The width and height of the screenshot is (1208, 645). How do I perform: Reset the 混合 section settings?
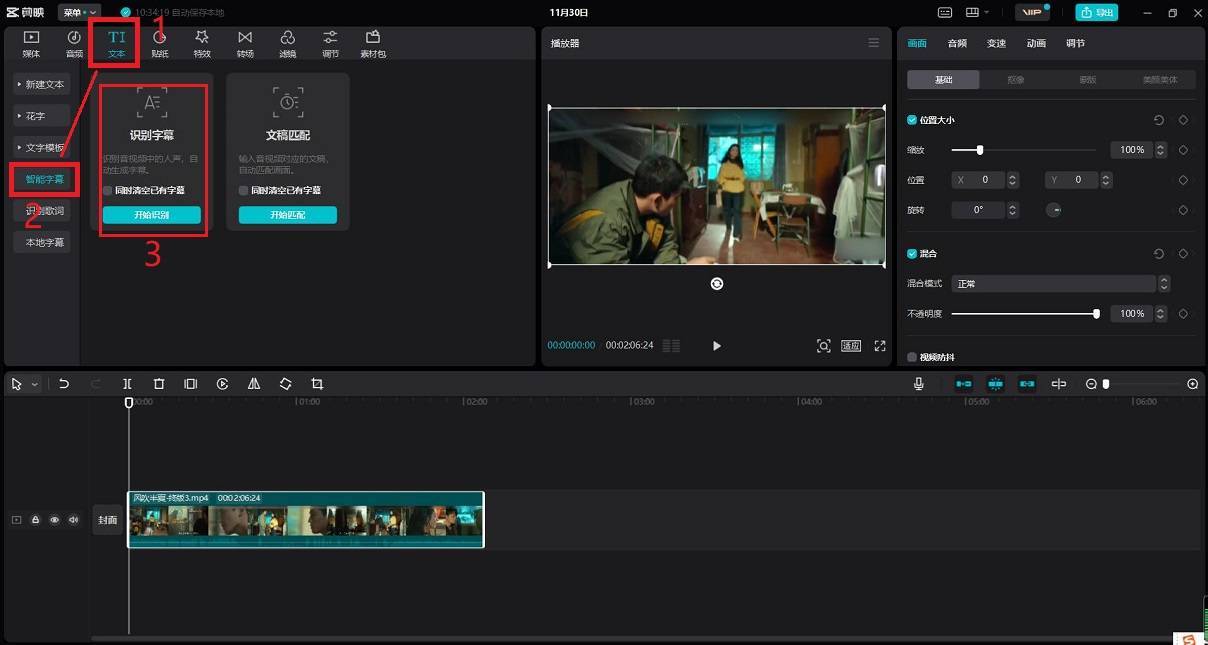1159,254
